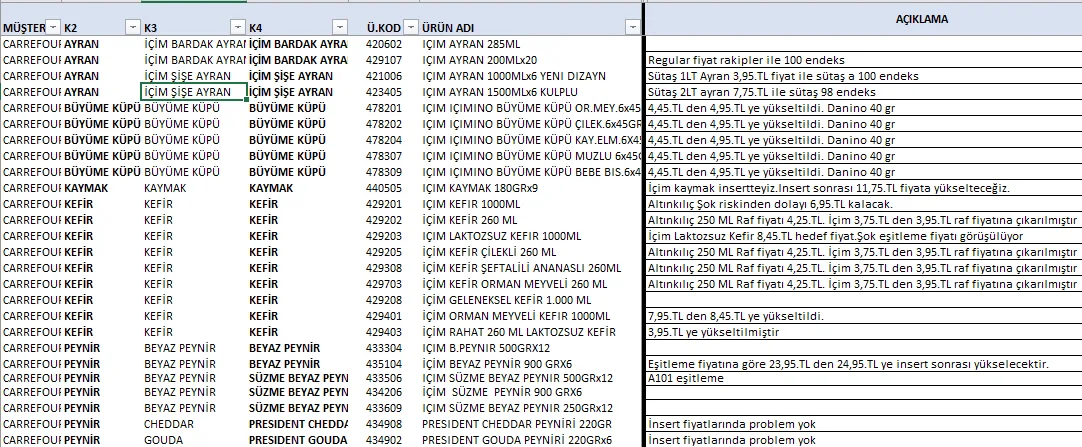
Task: Click the cell PRESIDENT GOUDA PEYNİRİ 220GRx6
Action: coord(516,440)
